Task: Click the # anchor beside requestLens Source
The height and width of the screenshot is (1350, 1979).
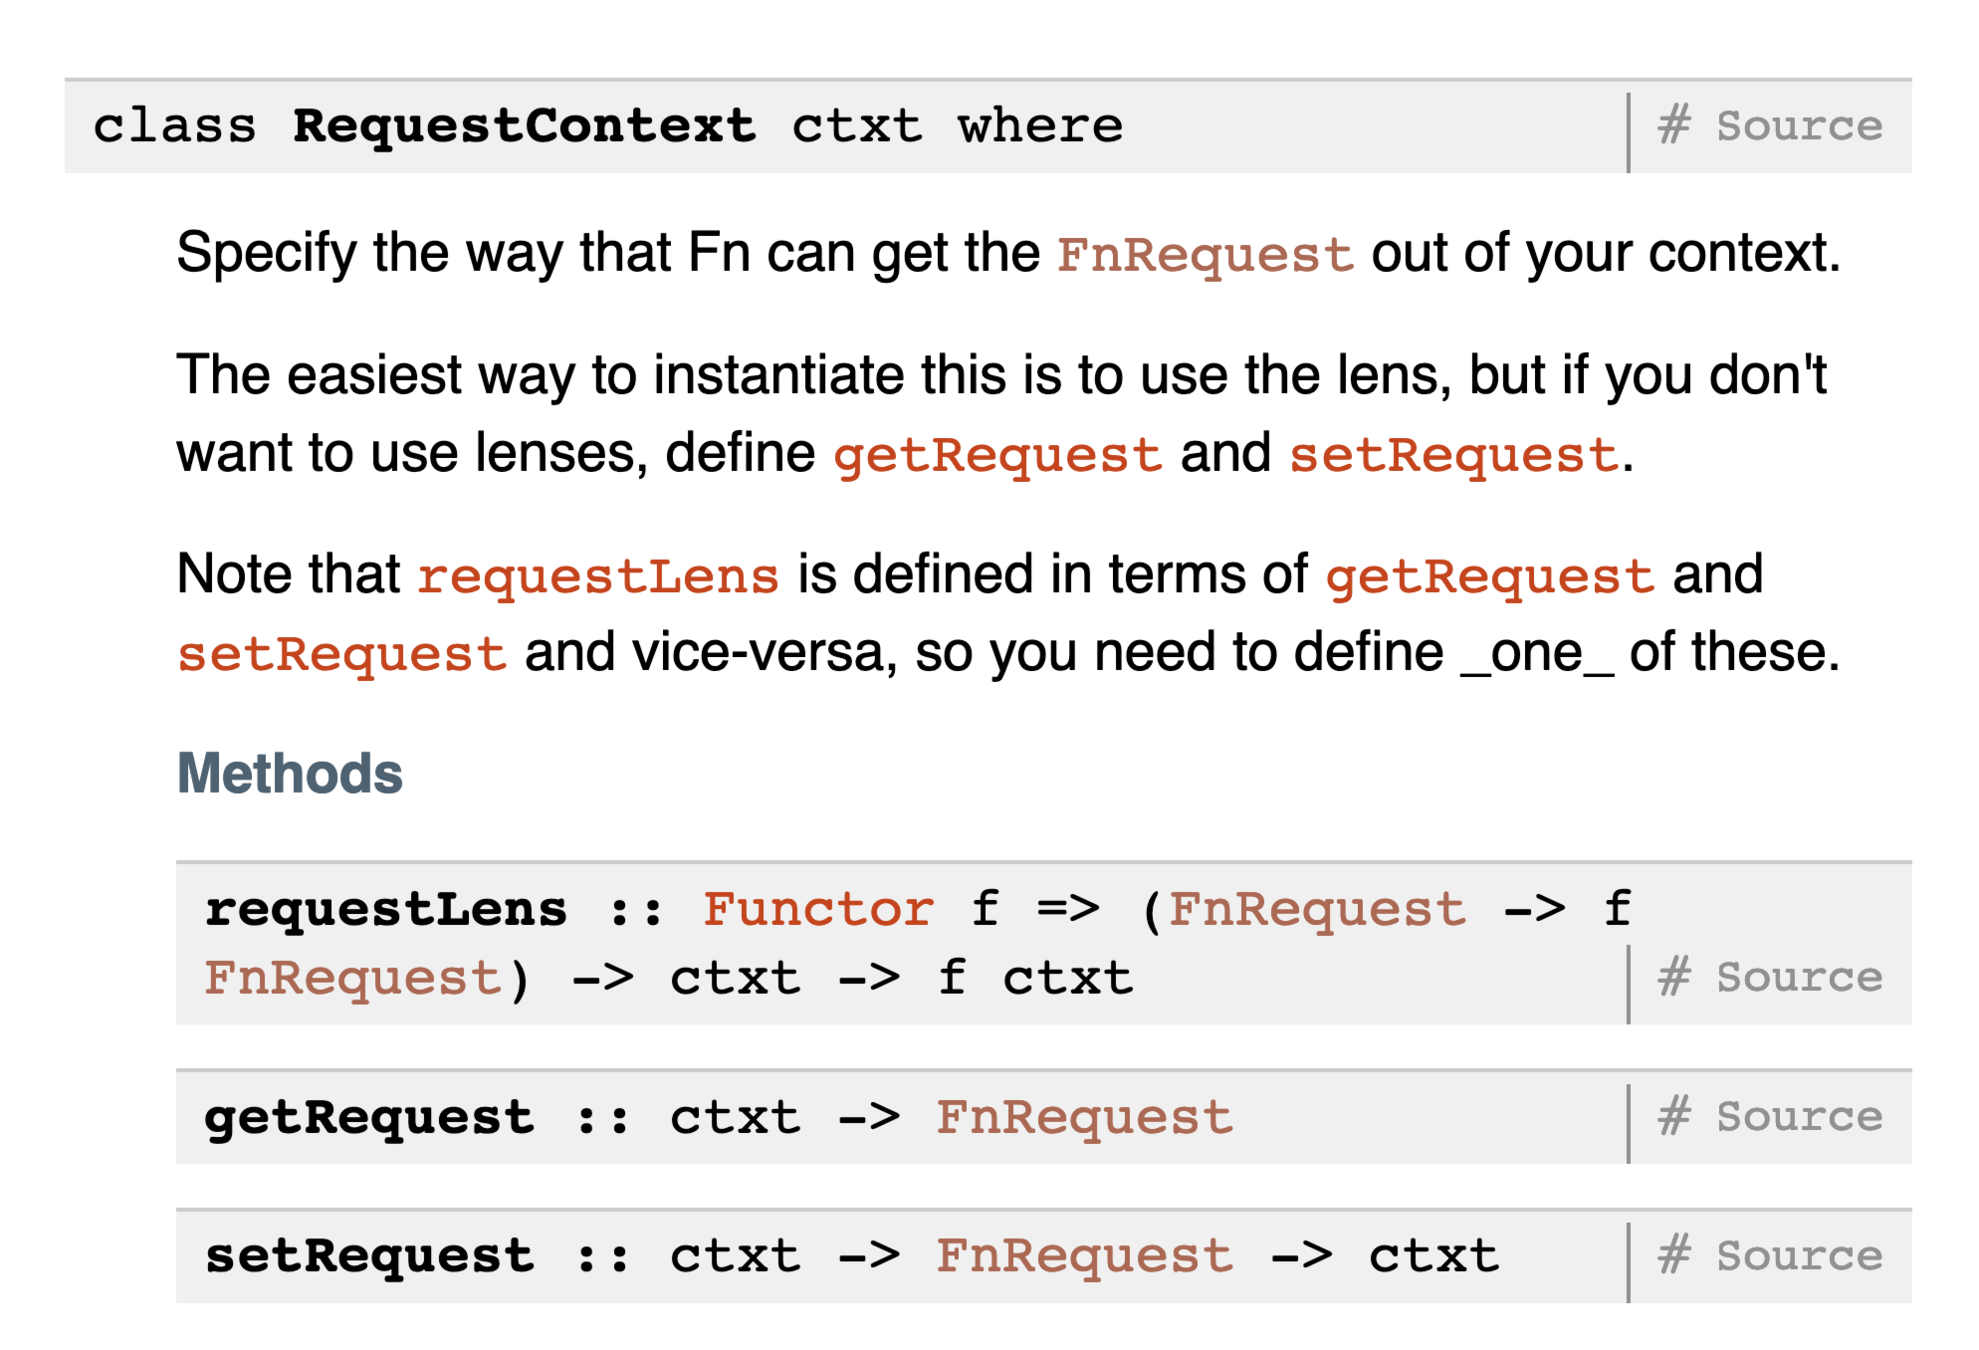Action: tap(1673, 977)
